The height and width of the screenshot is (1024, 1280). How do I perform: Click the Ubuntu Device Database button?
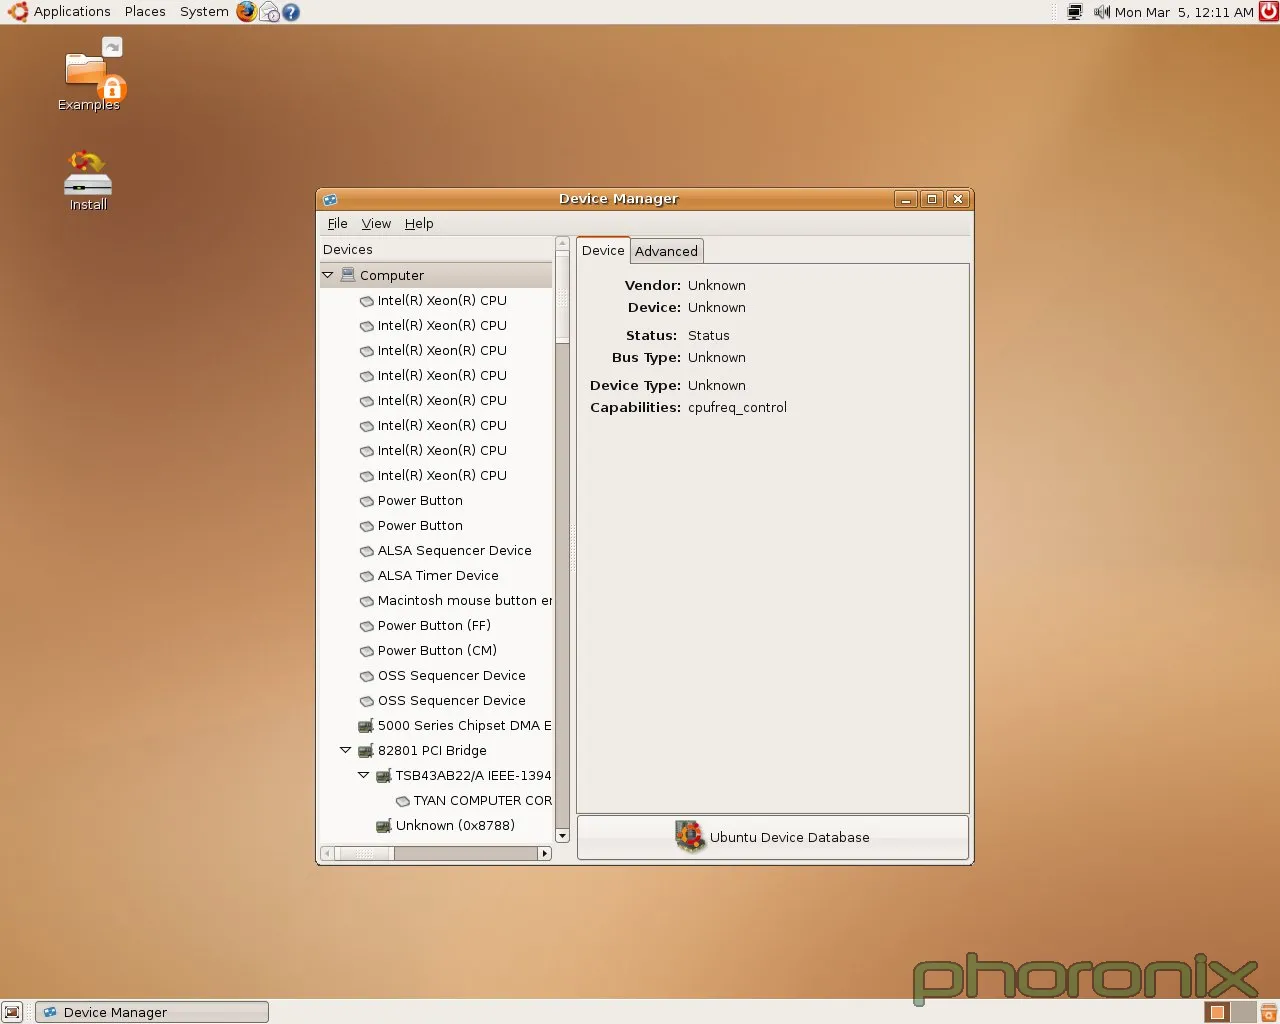[773, 838]
